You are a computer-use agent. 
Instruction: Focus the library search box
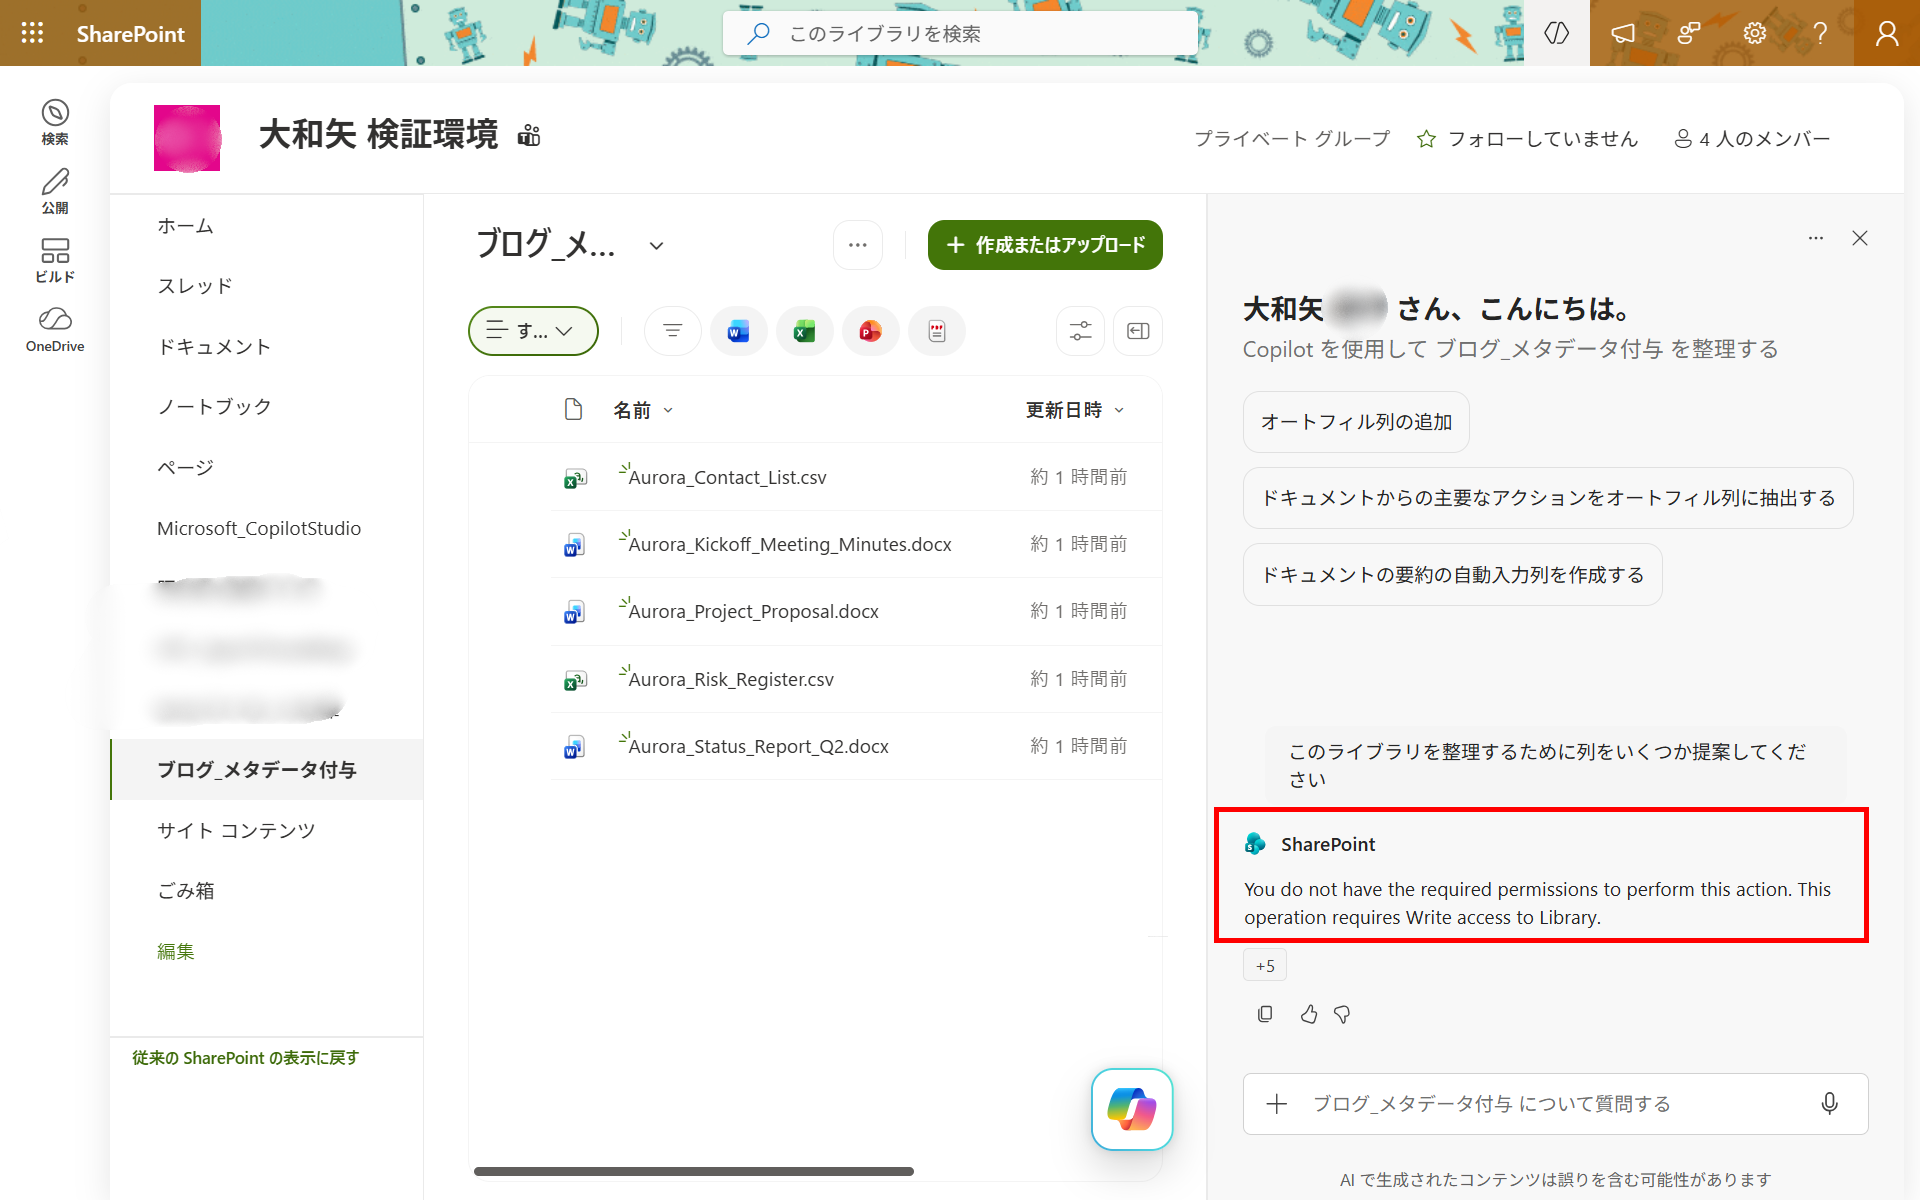pos(960,34)
